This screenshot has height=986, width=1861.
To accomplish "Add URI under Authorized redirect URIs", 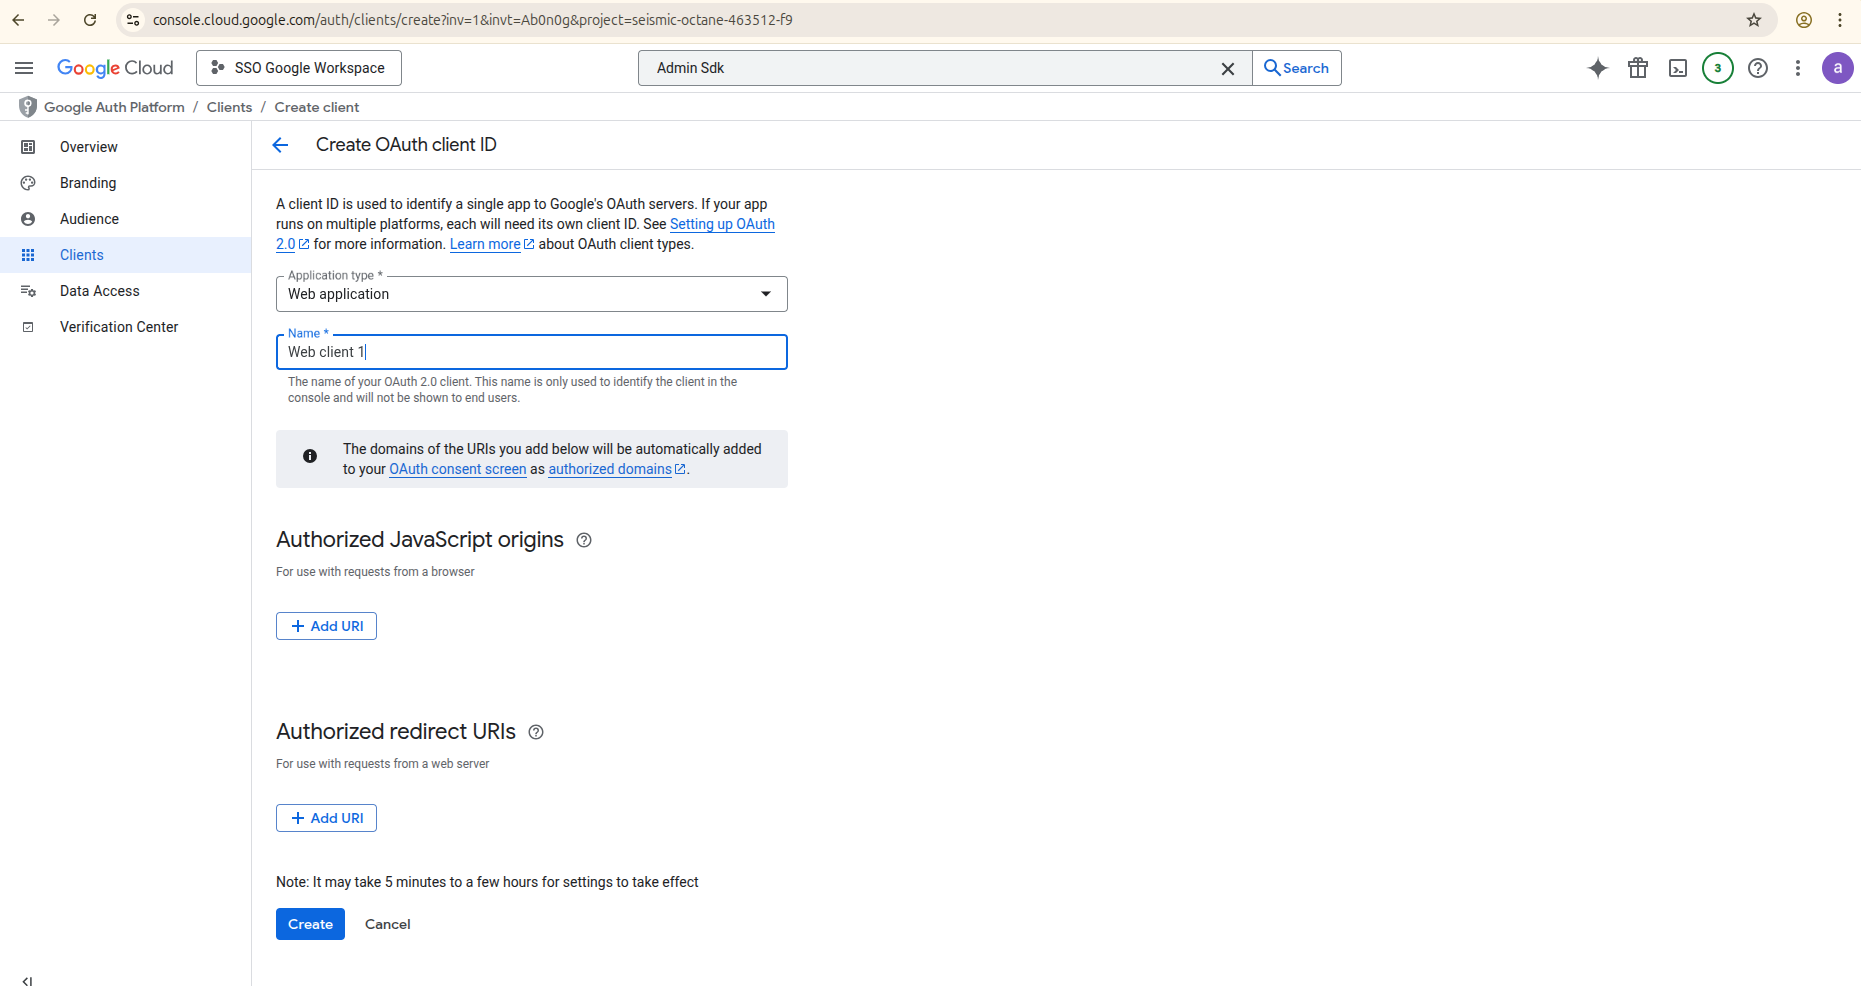I will [x=326, y=818].
